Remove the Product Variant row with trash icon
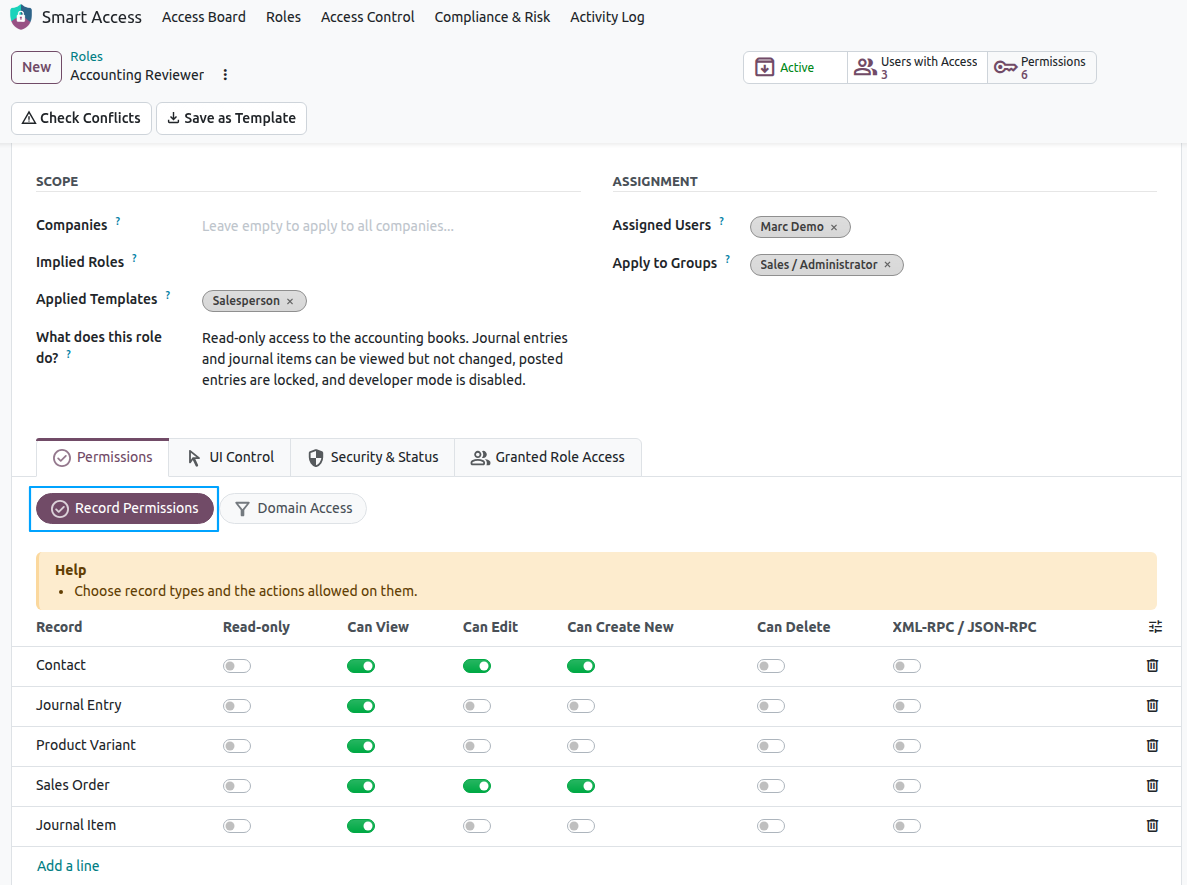 coord(1152,746)
